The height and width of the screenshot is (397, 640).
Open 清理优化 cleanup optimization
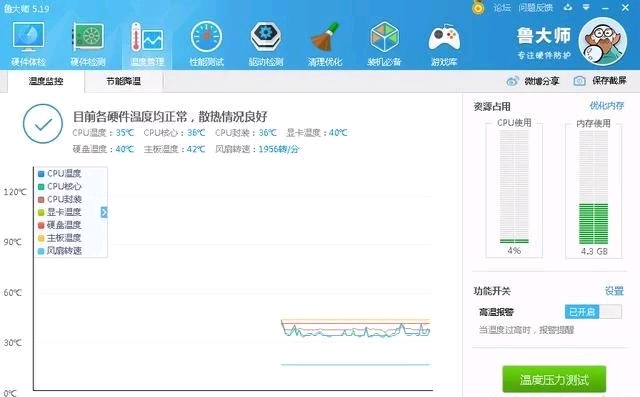[325, 44]
